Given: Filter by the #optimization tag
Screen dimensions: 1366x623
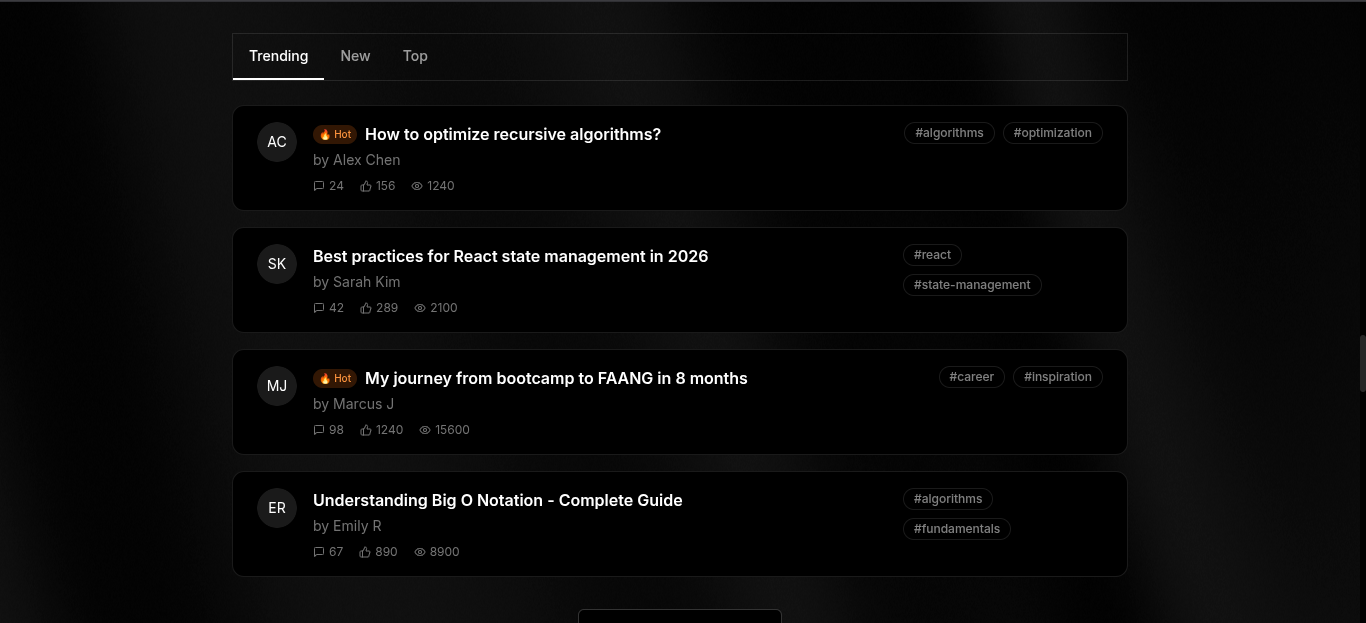Looking at the screenshot, I should (1052, 133).
